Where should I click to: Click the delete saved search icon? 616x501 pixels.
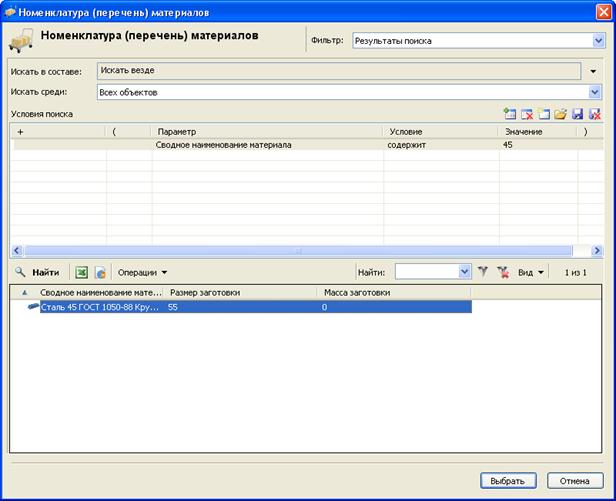(595, 115)
